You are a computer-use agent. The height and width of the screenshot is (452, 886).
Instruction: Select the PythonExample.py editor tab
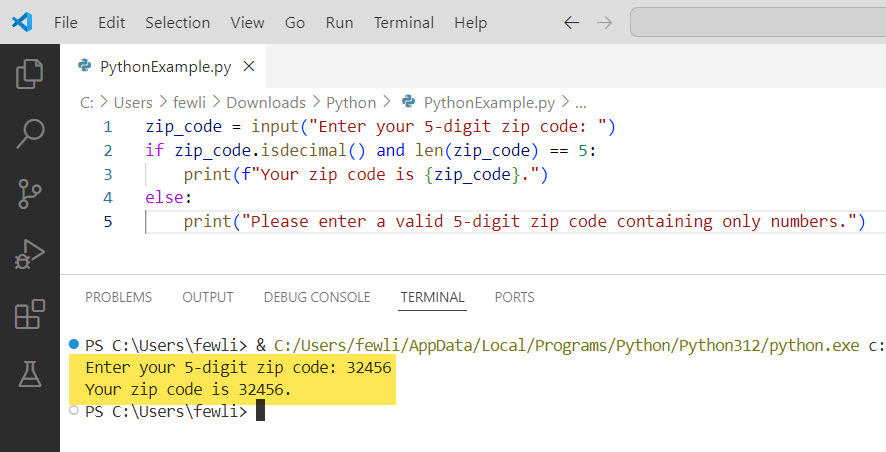tap(163, 67)
